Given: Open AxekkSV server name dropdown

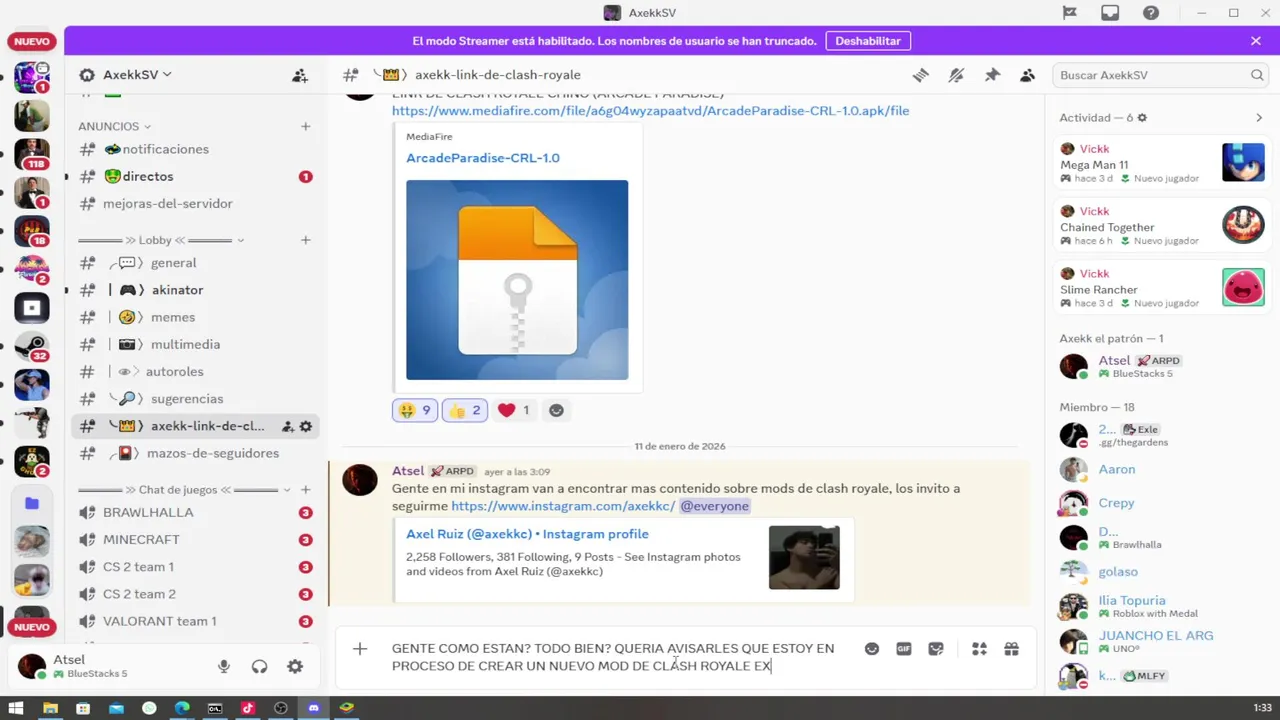Looking at the screenshot, I should tap(137, 75).
